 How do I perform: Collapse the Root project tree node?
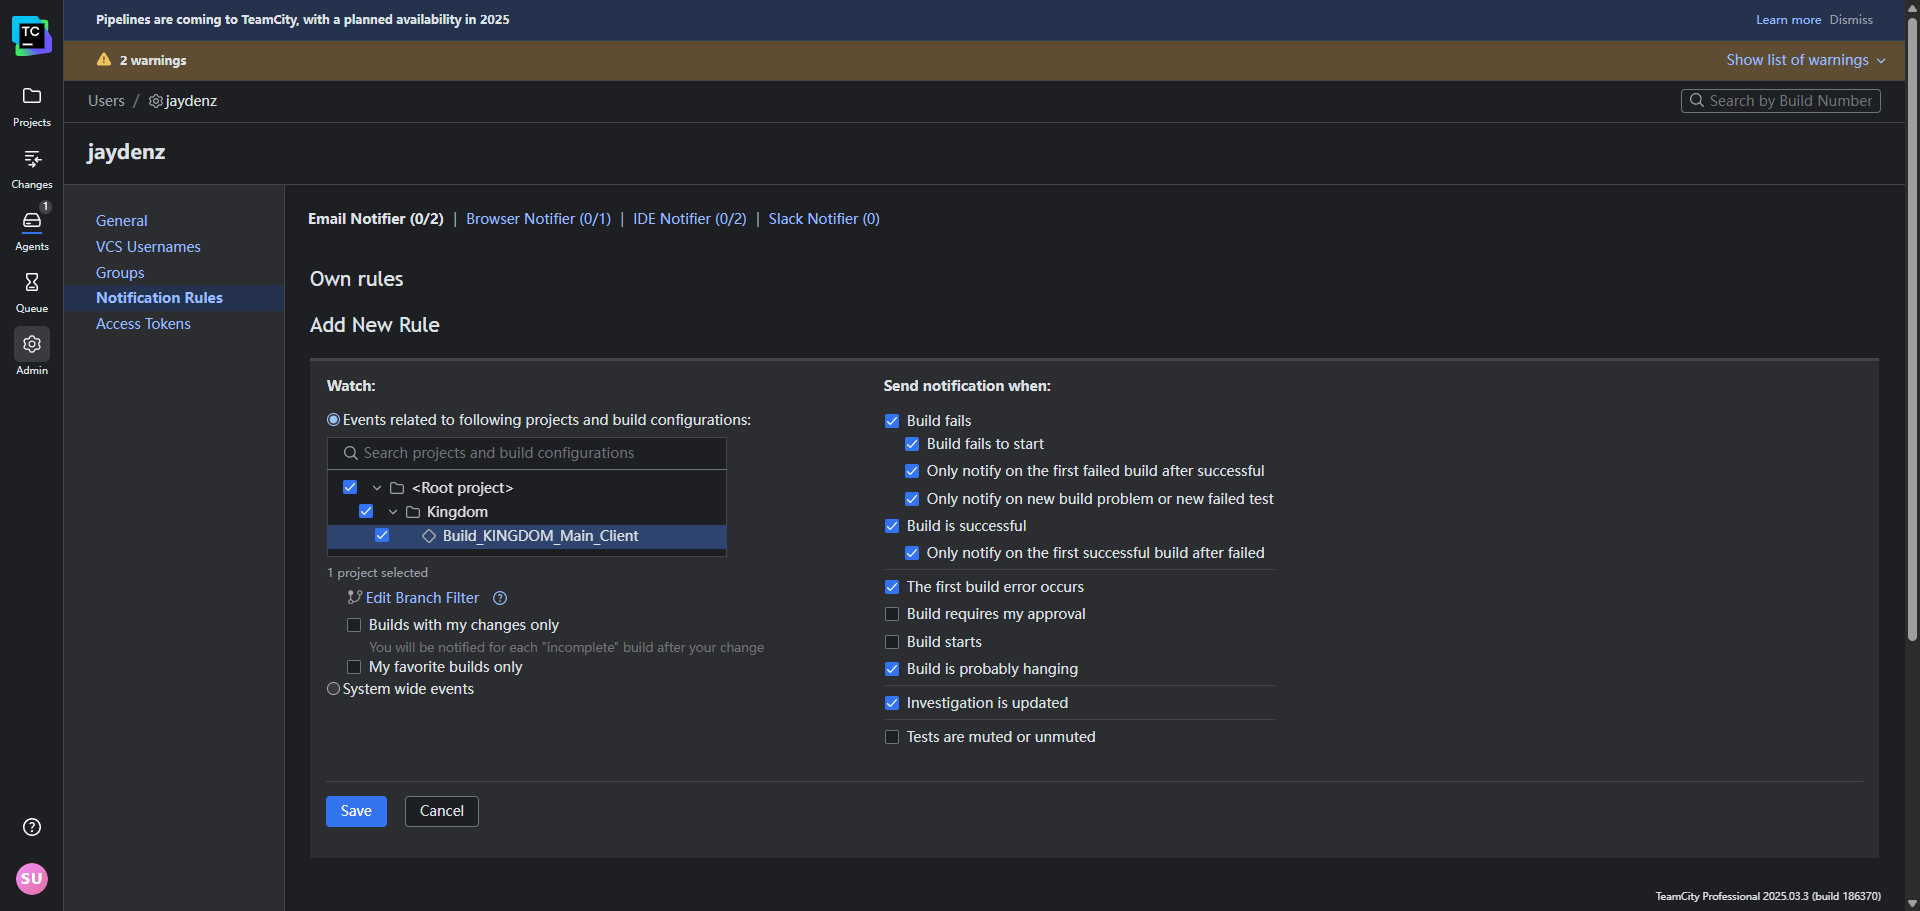[x=377, y=488]
